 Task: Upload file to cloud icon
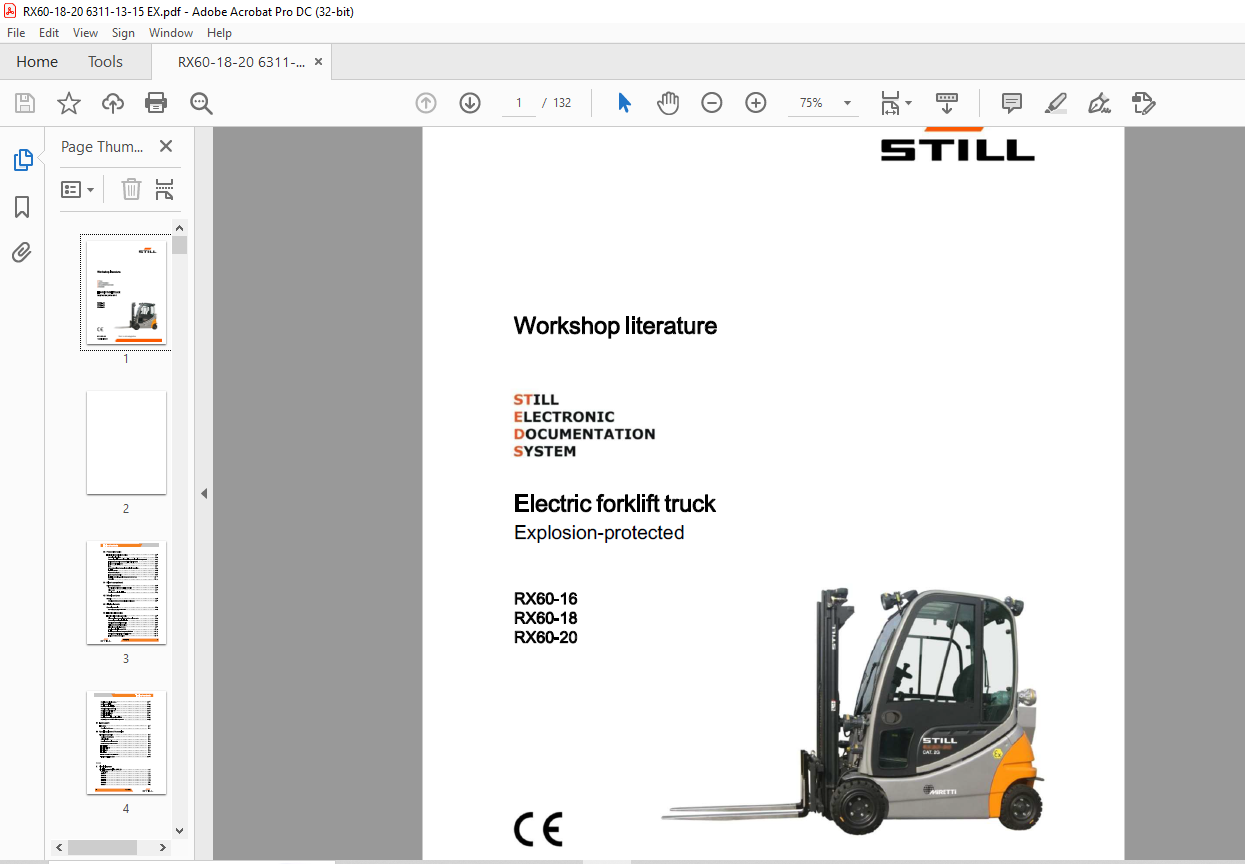(x=113, y=103)
